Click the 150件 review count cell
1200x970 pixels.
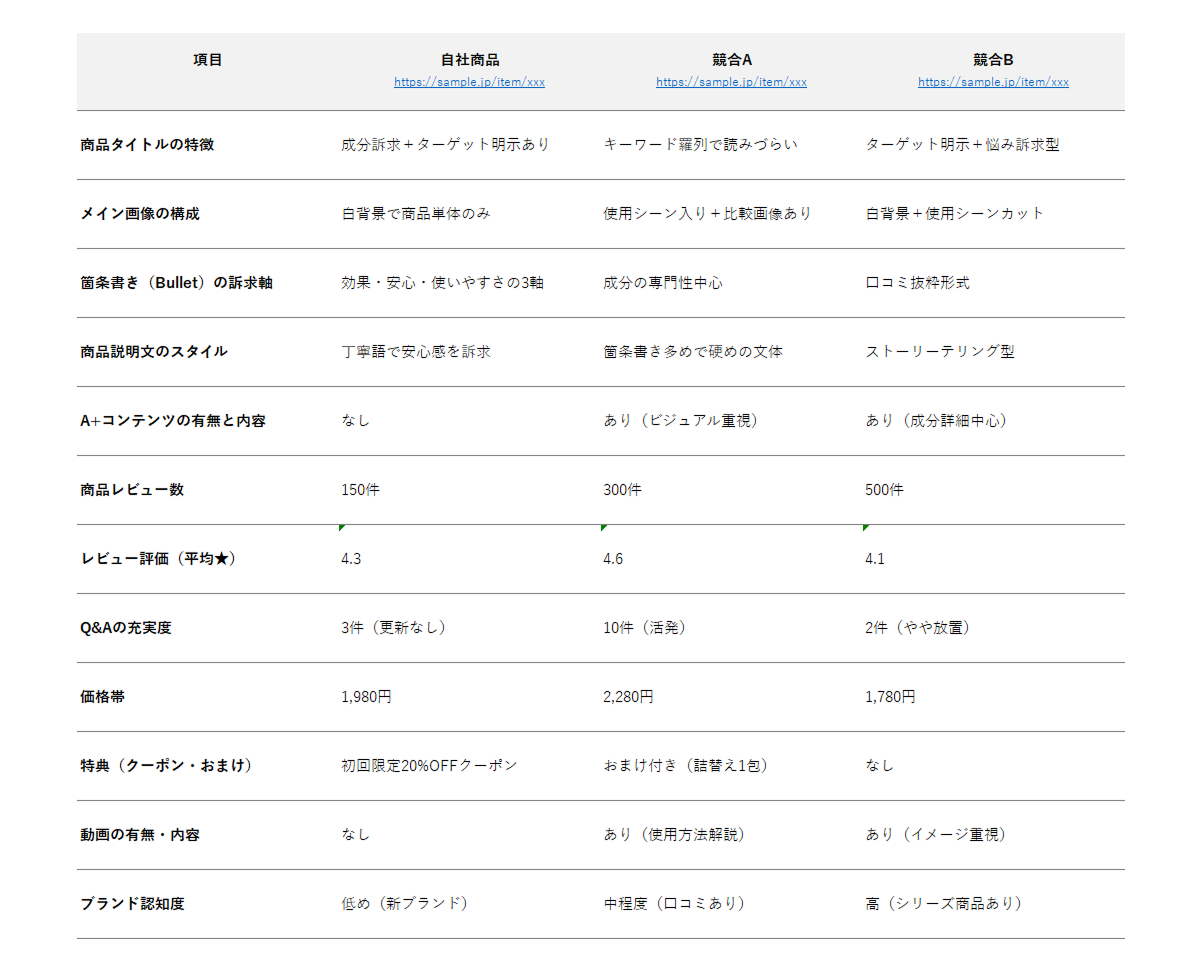click(x=361, y=490)
